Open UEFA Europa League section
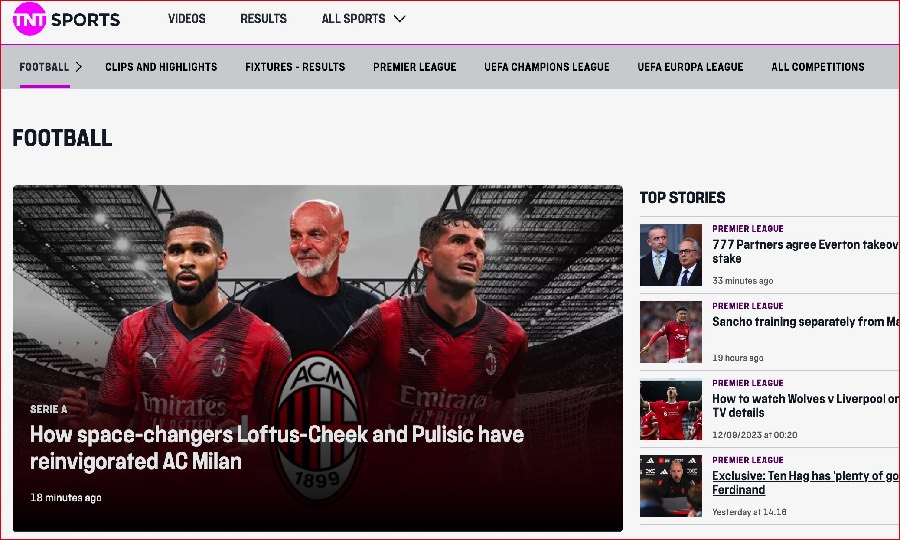The height and width of the screenshot is (540, 900). (x=690, y=67)
